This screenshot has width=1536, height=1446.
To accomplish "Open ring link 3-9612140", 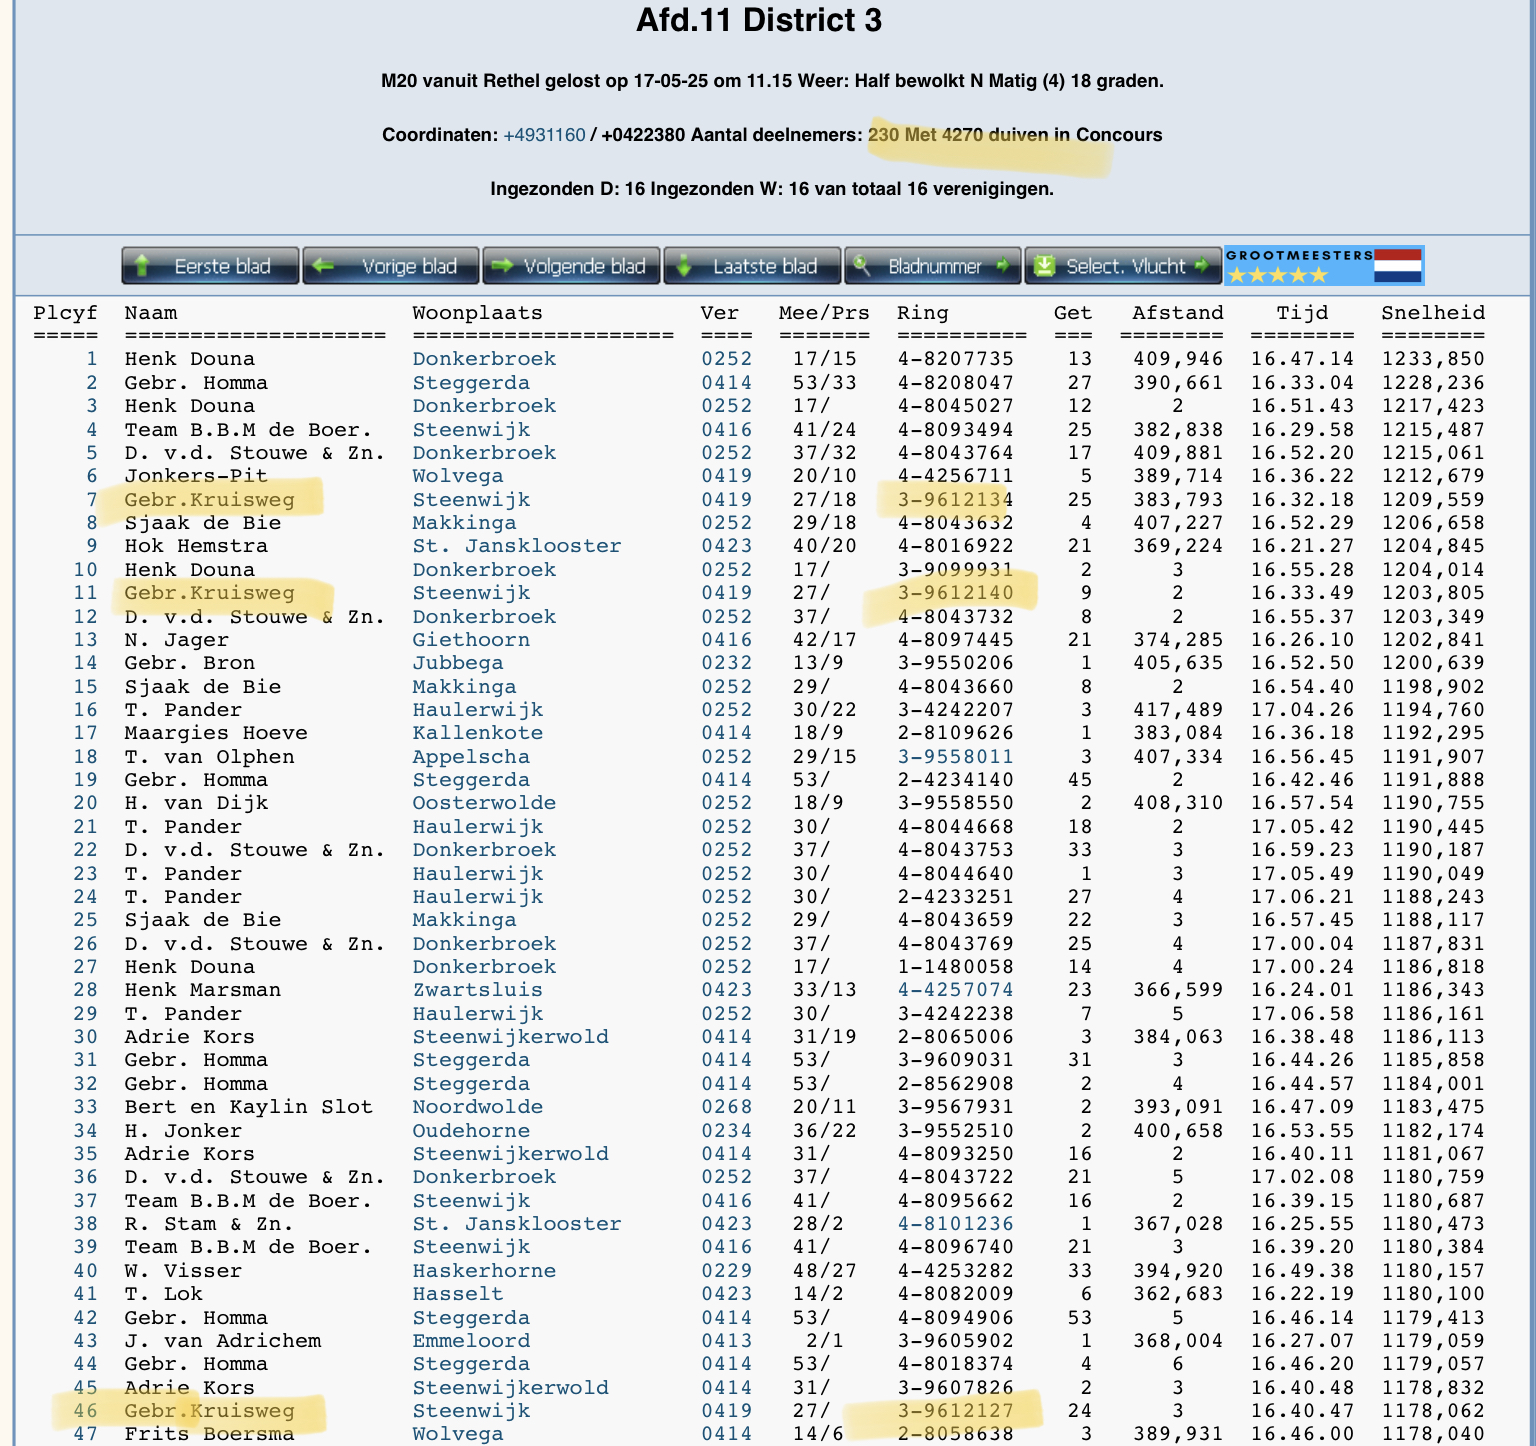I will point(955,593).
